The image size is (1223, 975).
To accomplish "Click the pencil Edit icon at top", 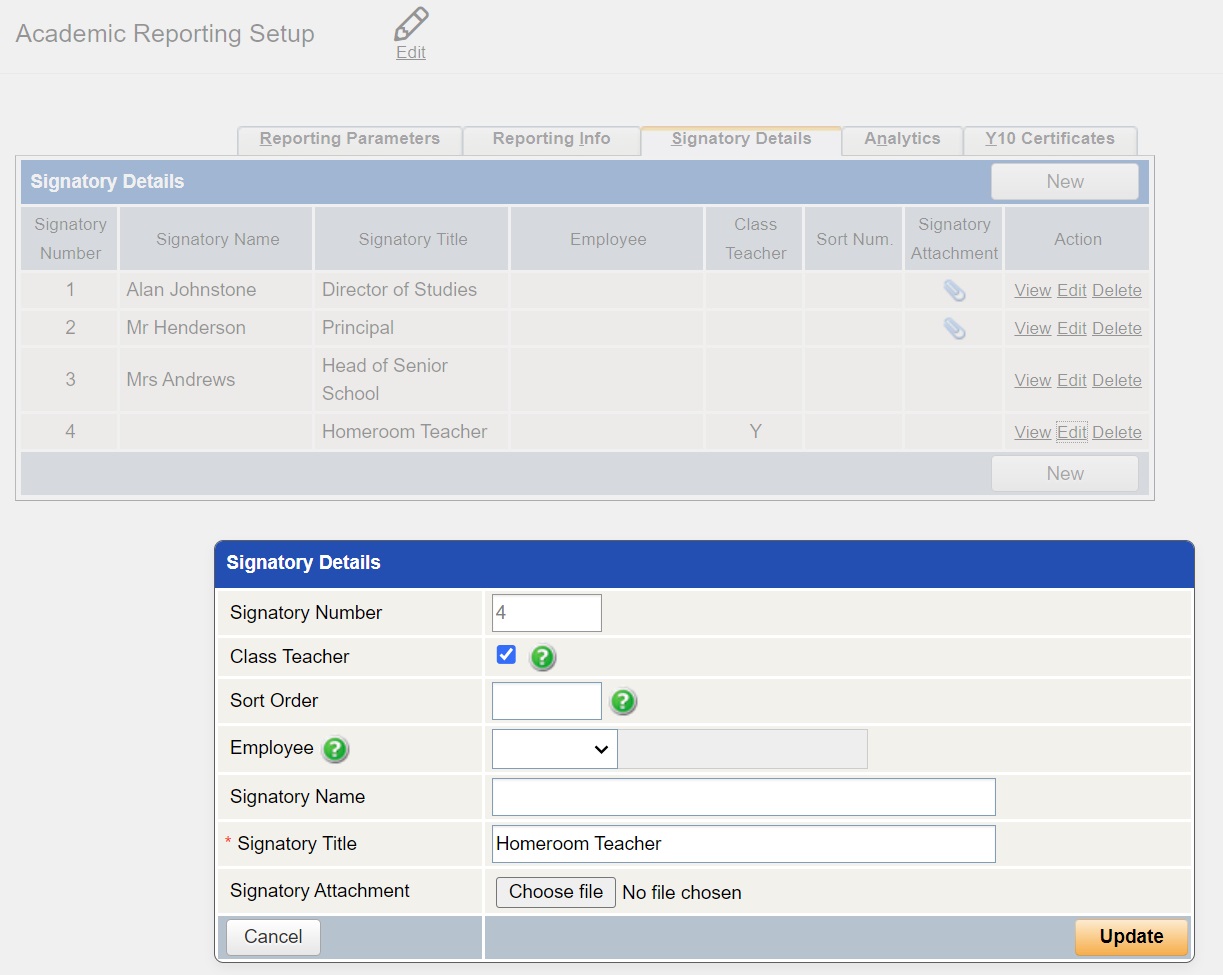I will click(410, 32).
